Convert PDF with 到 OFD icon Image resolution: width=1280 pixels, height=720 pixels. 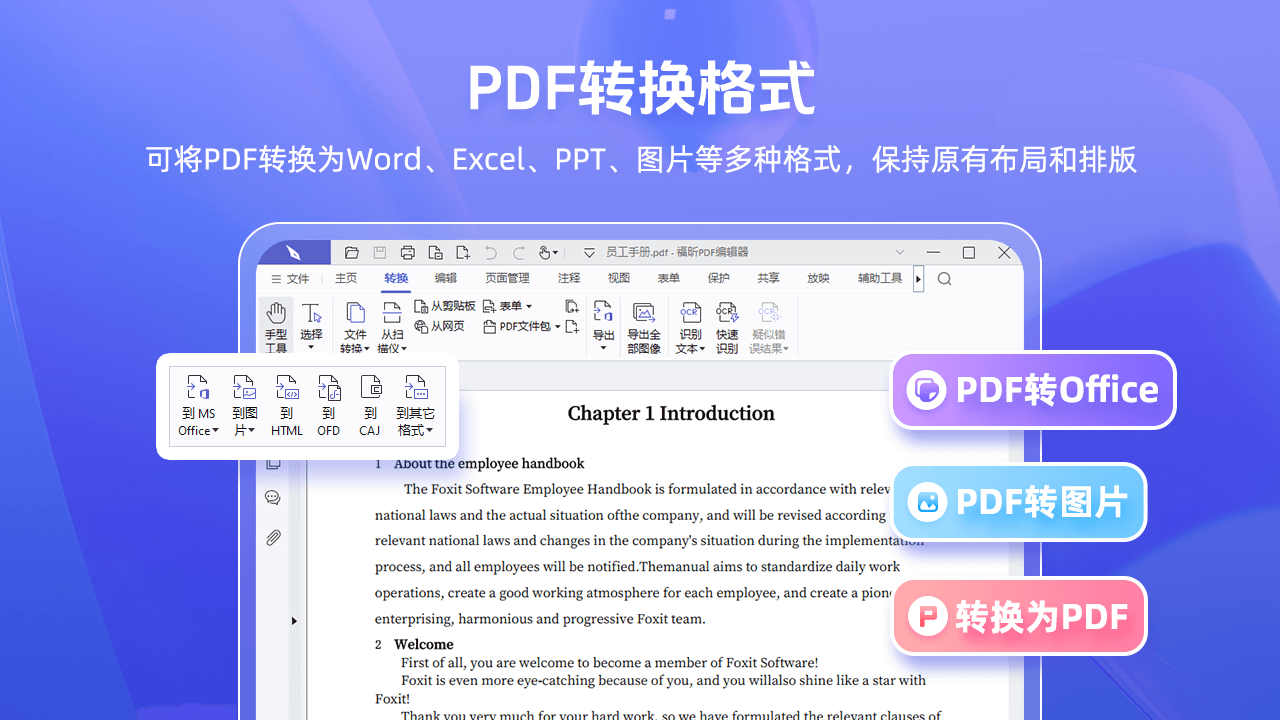click(329, 388)
